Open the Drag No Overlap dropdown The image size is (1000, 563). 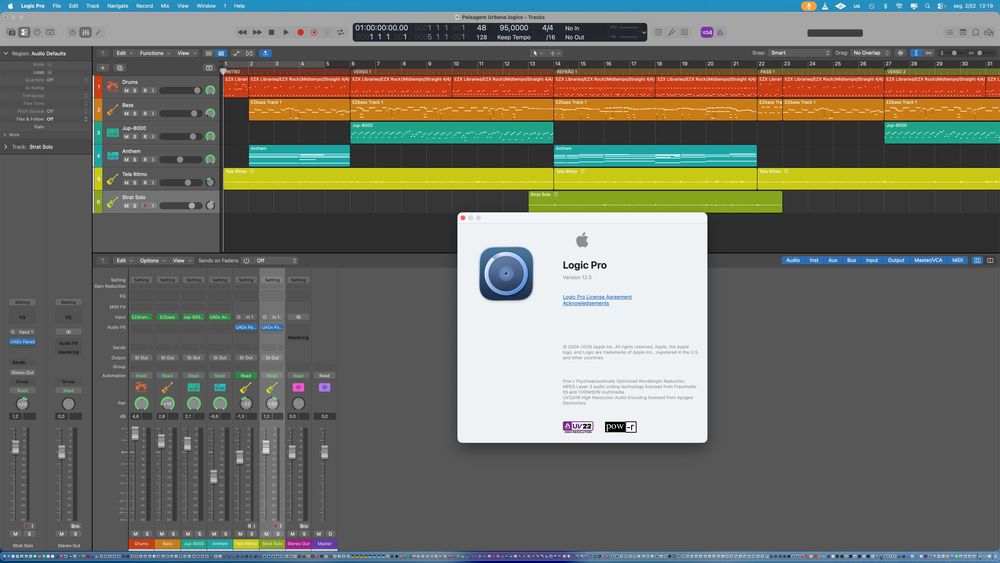pyautogui.click(x=870, y=53)
